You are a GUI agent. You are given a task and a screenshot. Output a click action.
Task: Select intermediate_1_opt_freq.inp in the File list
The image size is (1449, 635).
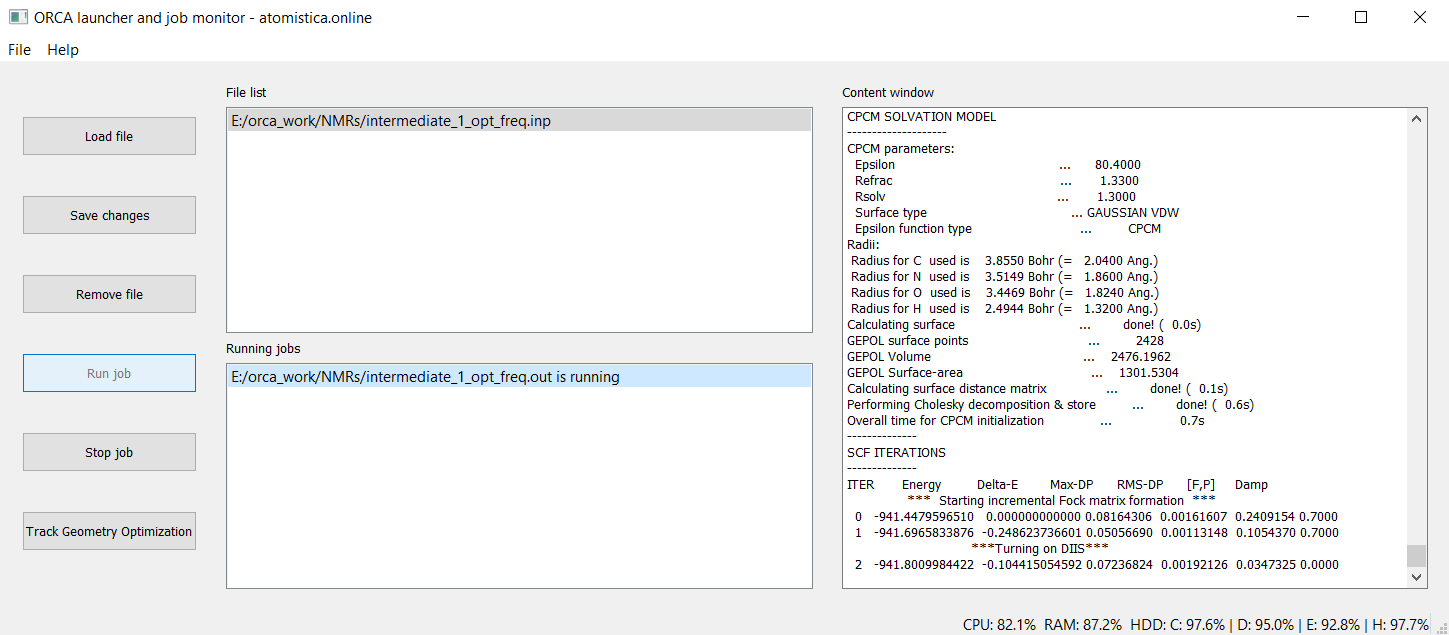click(x=390, y=121)
